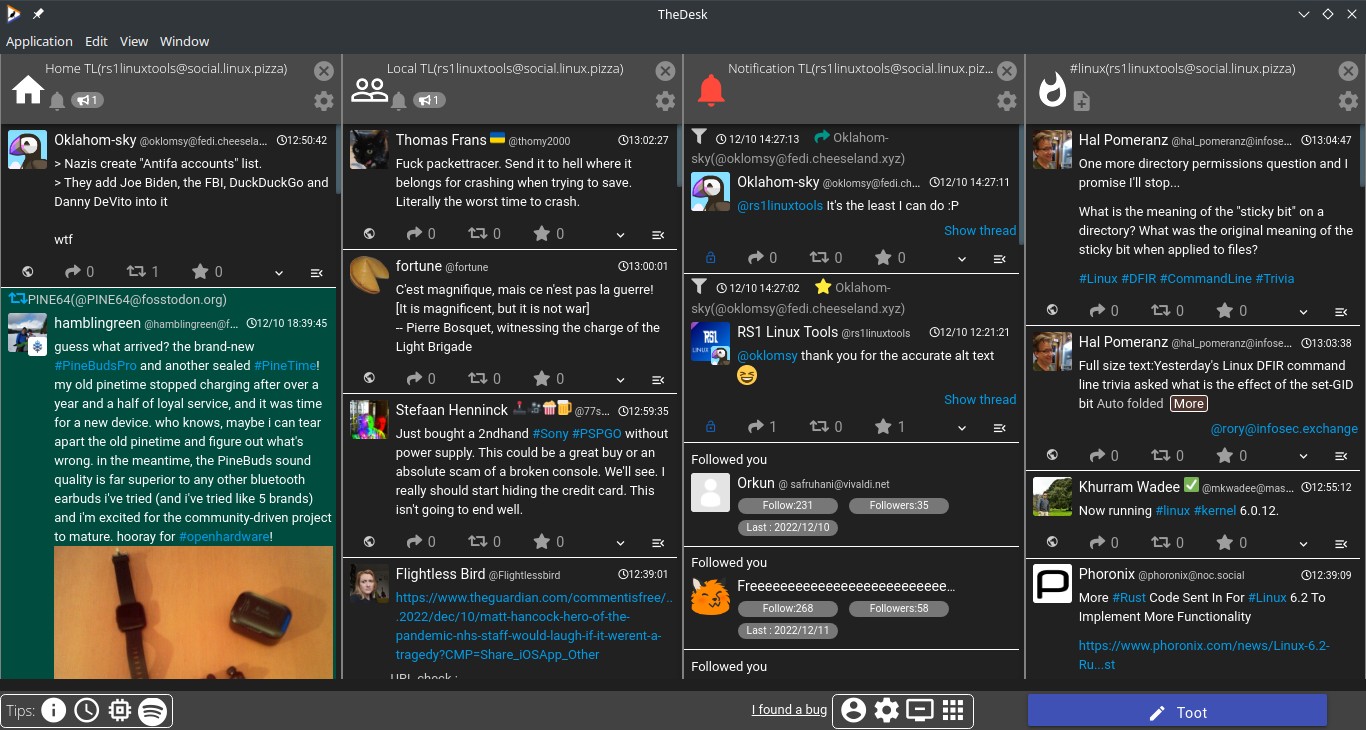
Task: Expand chevron on fortune's post
Action: [x=620, y=379]
